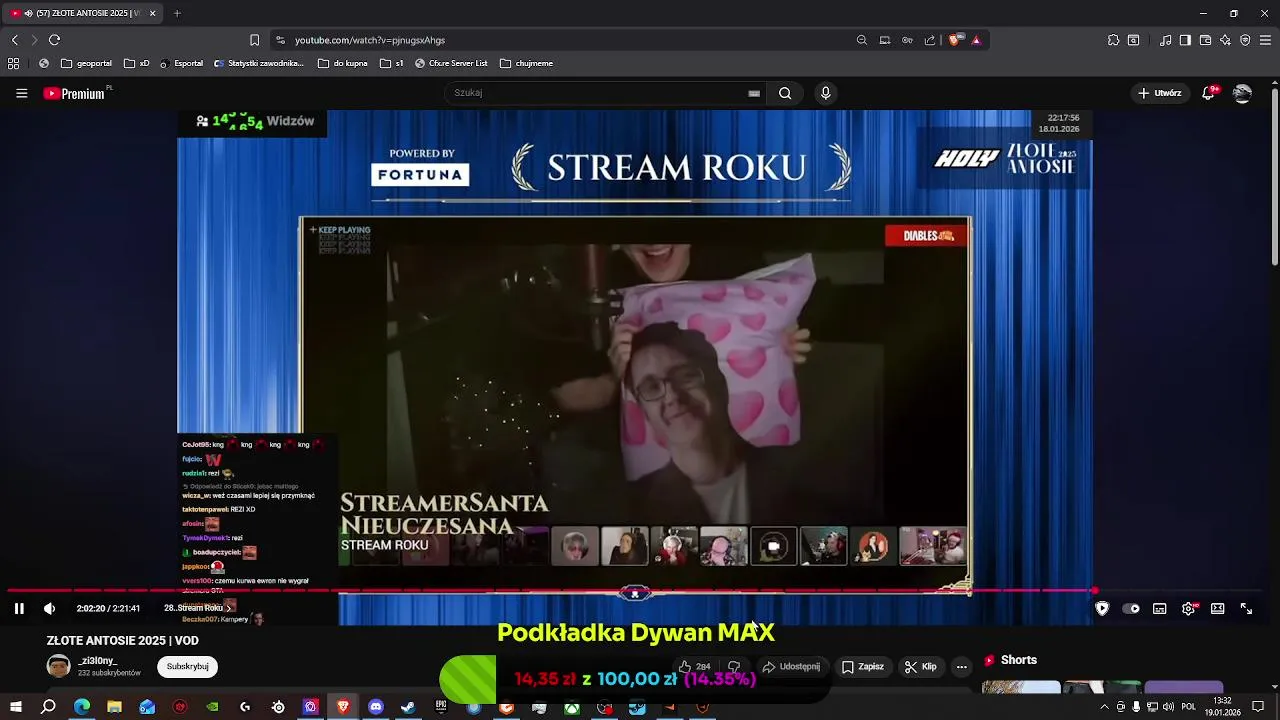Open the Leo AI sparkle icon
The width and height of the screenshot is (1280, 720).
[1225, 40]
